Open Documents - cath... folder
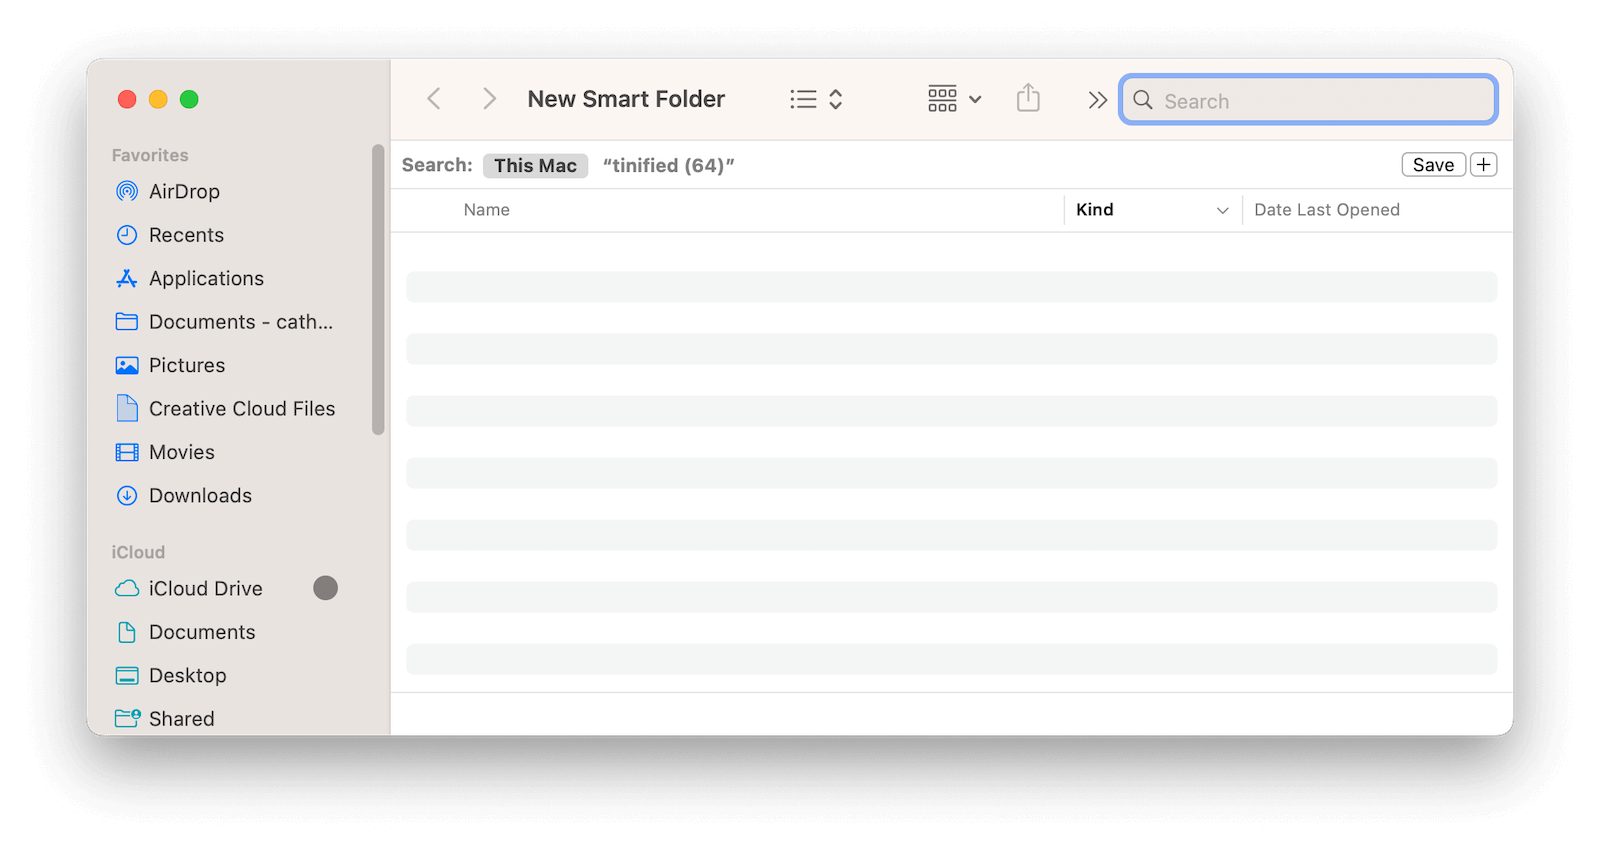 [x=240, y=322]
